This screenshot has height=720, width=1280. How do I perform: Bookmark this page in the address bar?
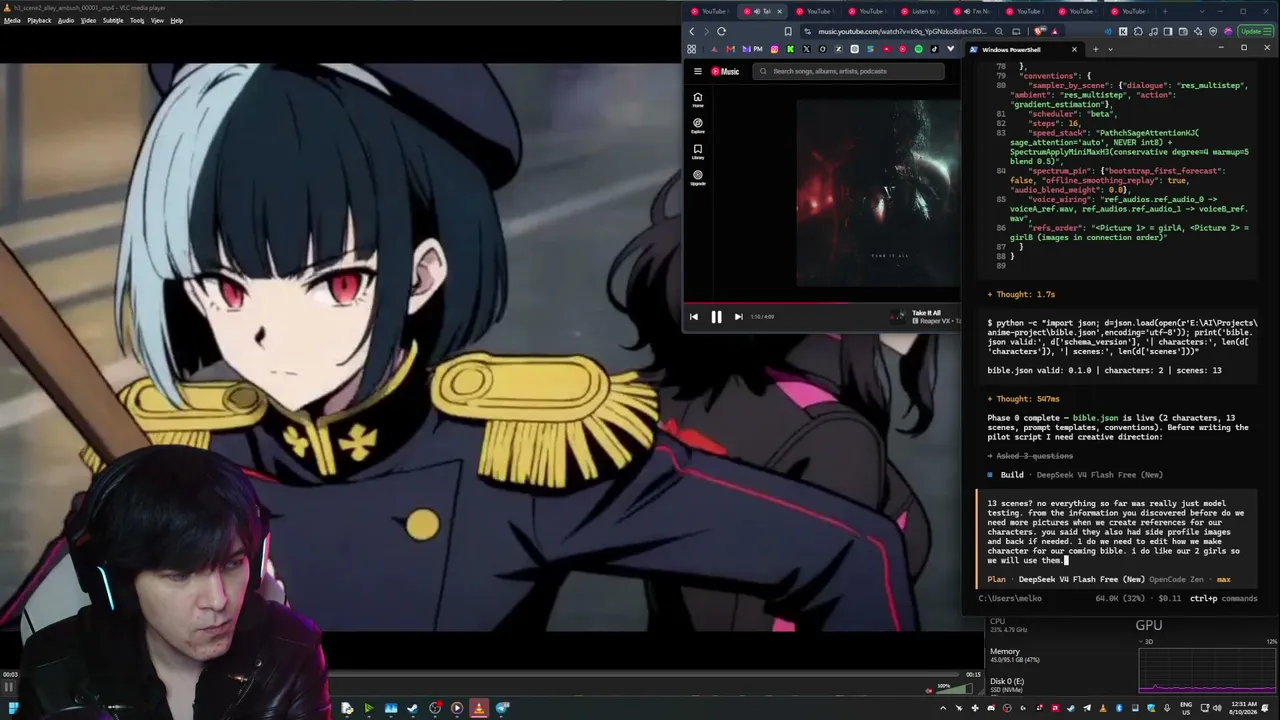788,31
